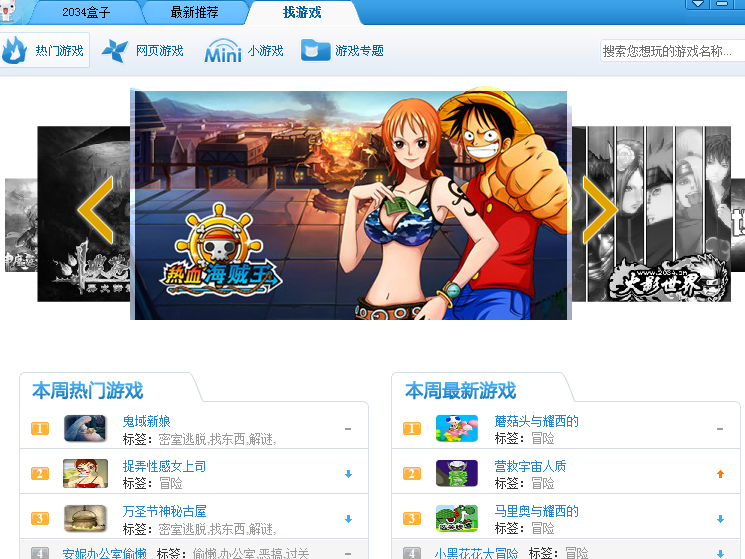Open the 万圣节神秘古屋 game thumbnail
The width and height of the screenshot is (745, 559).
[x=85, y=519]
